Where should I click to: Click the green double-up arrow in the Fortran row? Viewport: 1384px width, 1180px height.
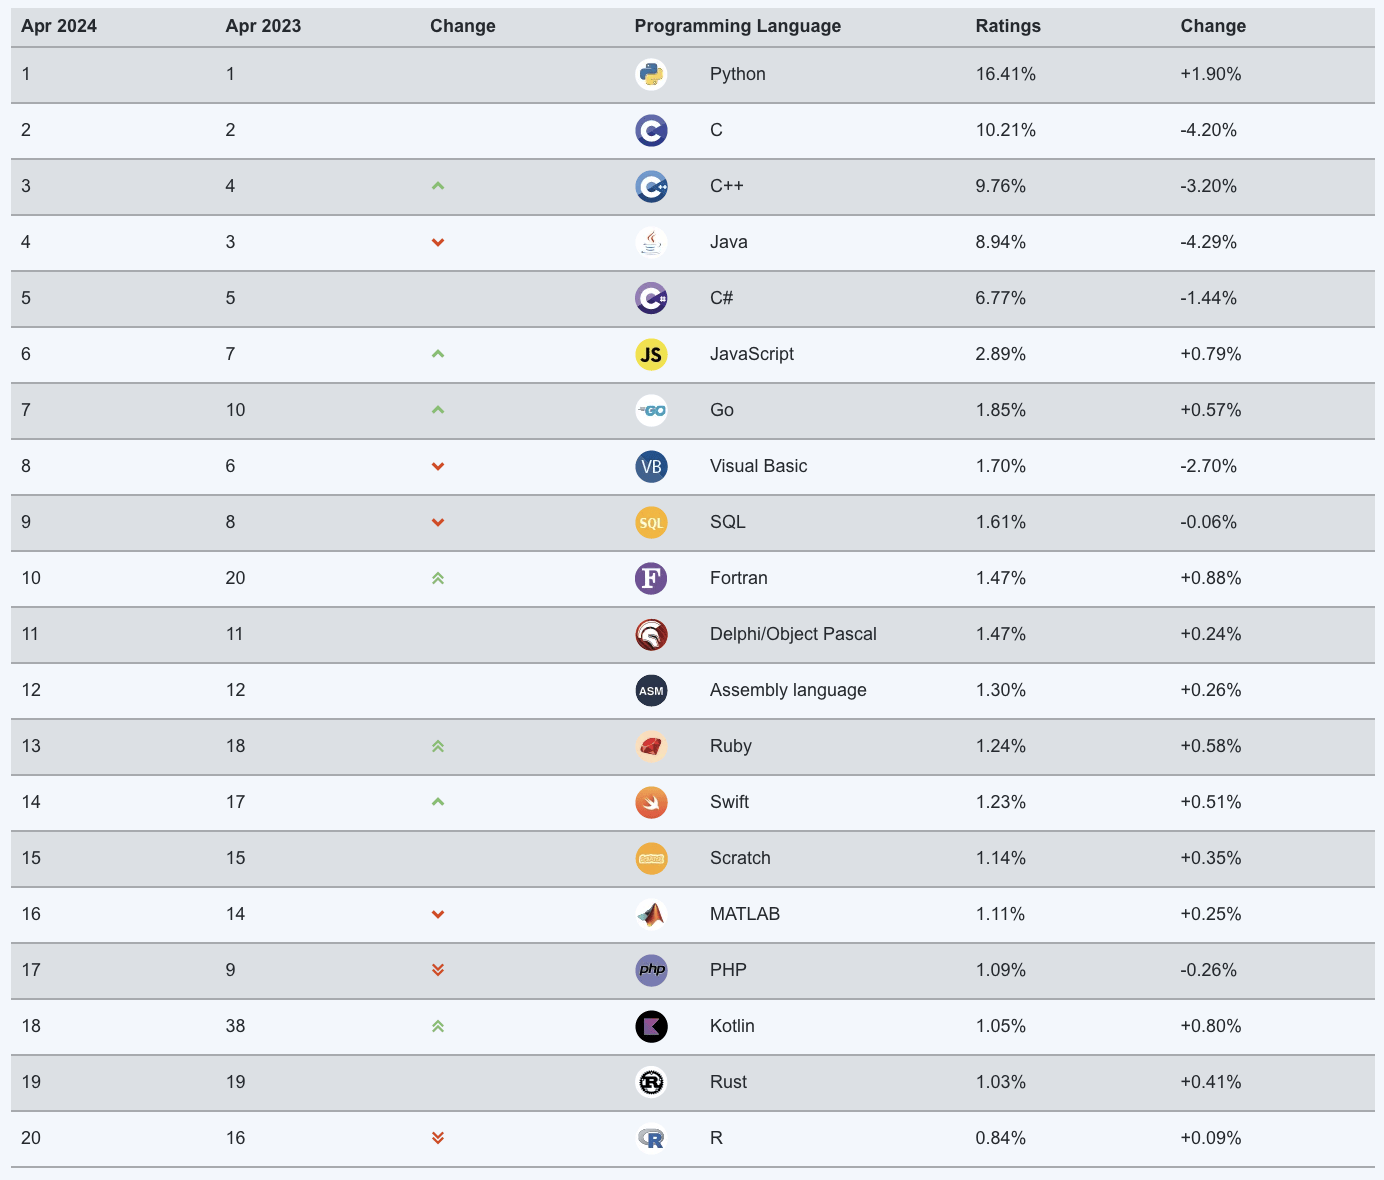point(438,578)
